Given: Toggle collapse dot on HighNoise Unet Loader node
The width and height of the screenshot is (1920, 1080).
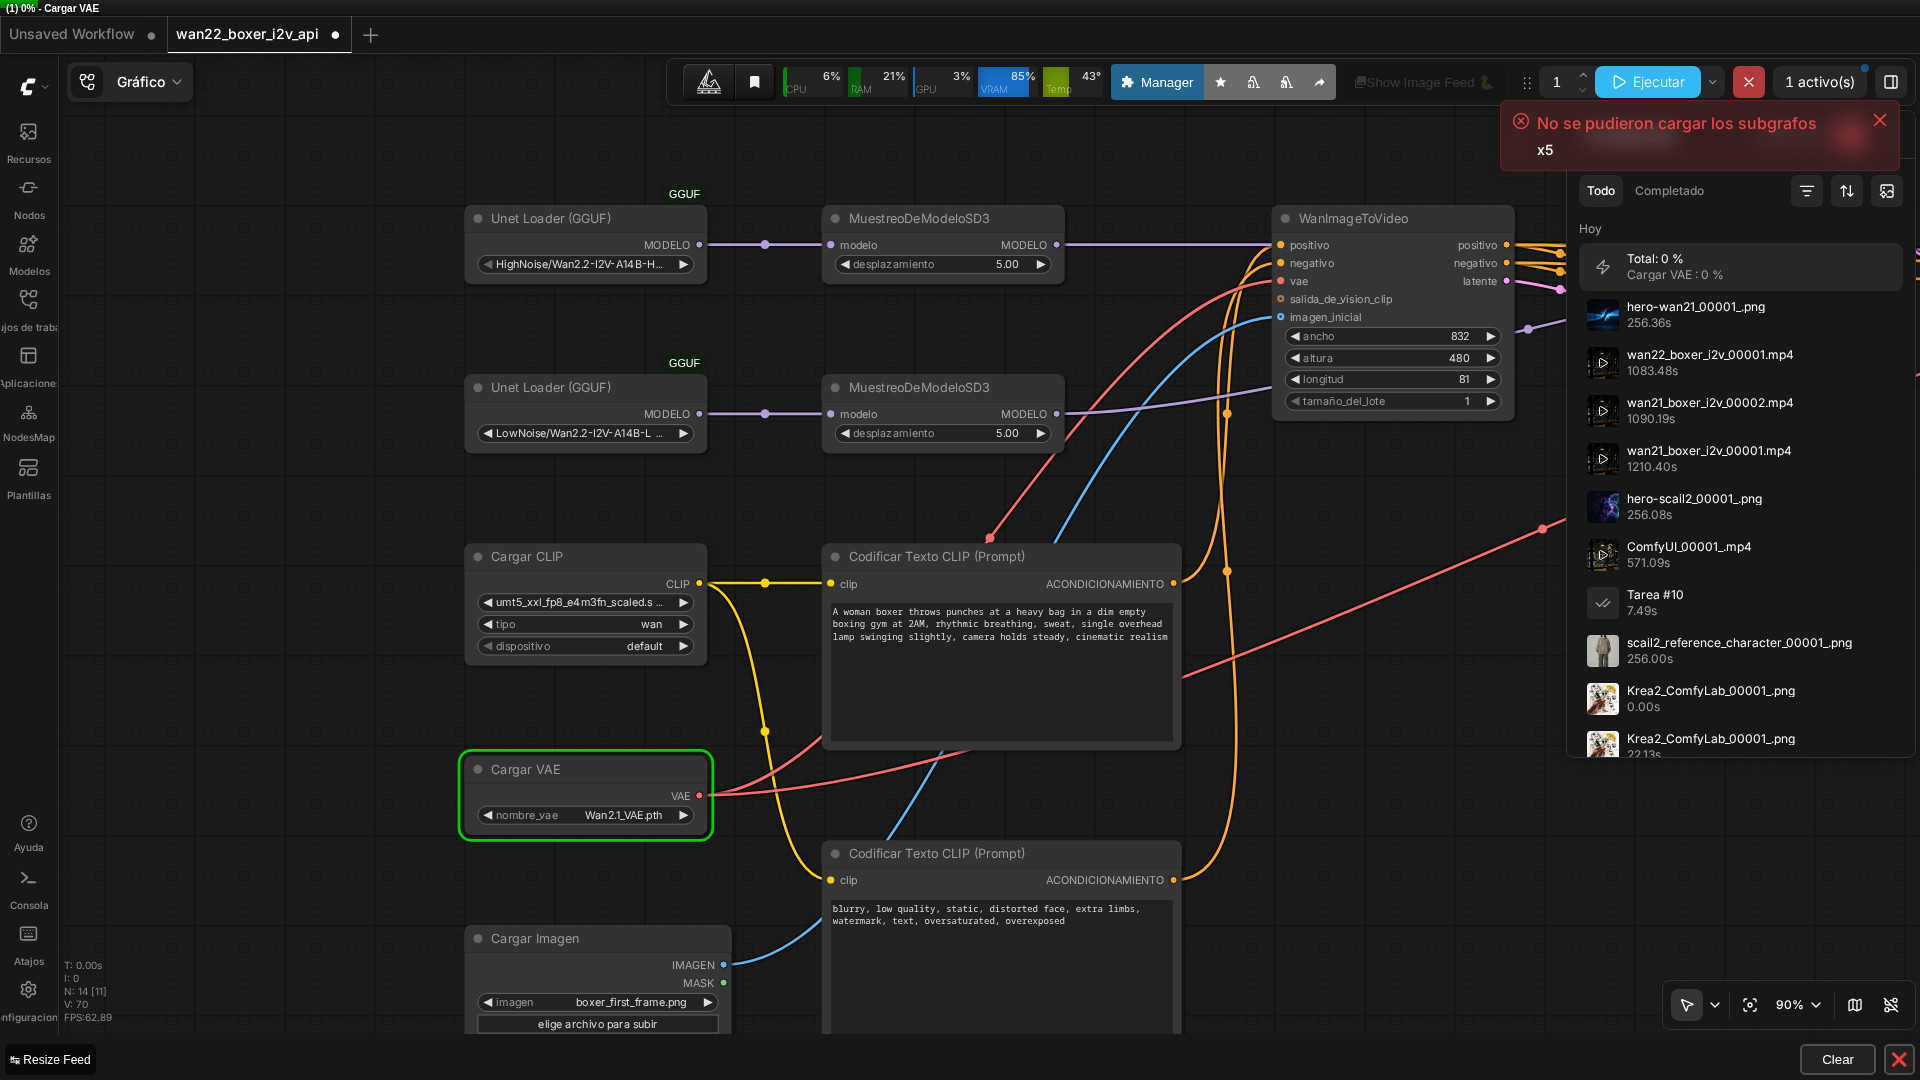Looking at the screenshot, I should coord(478,218).
